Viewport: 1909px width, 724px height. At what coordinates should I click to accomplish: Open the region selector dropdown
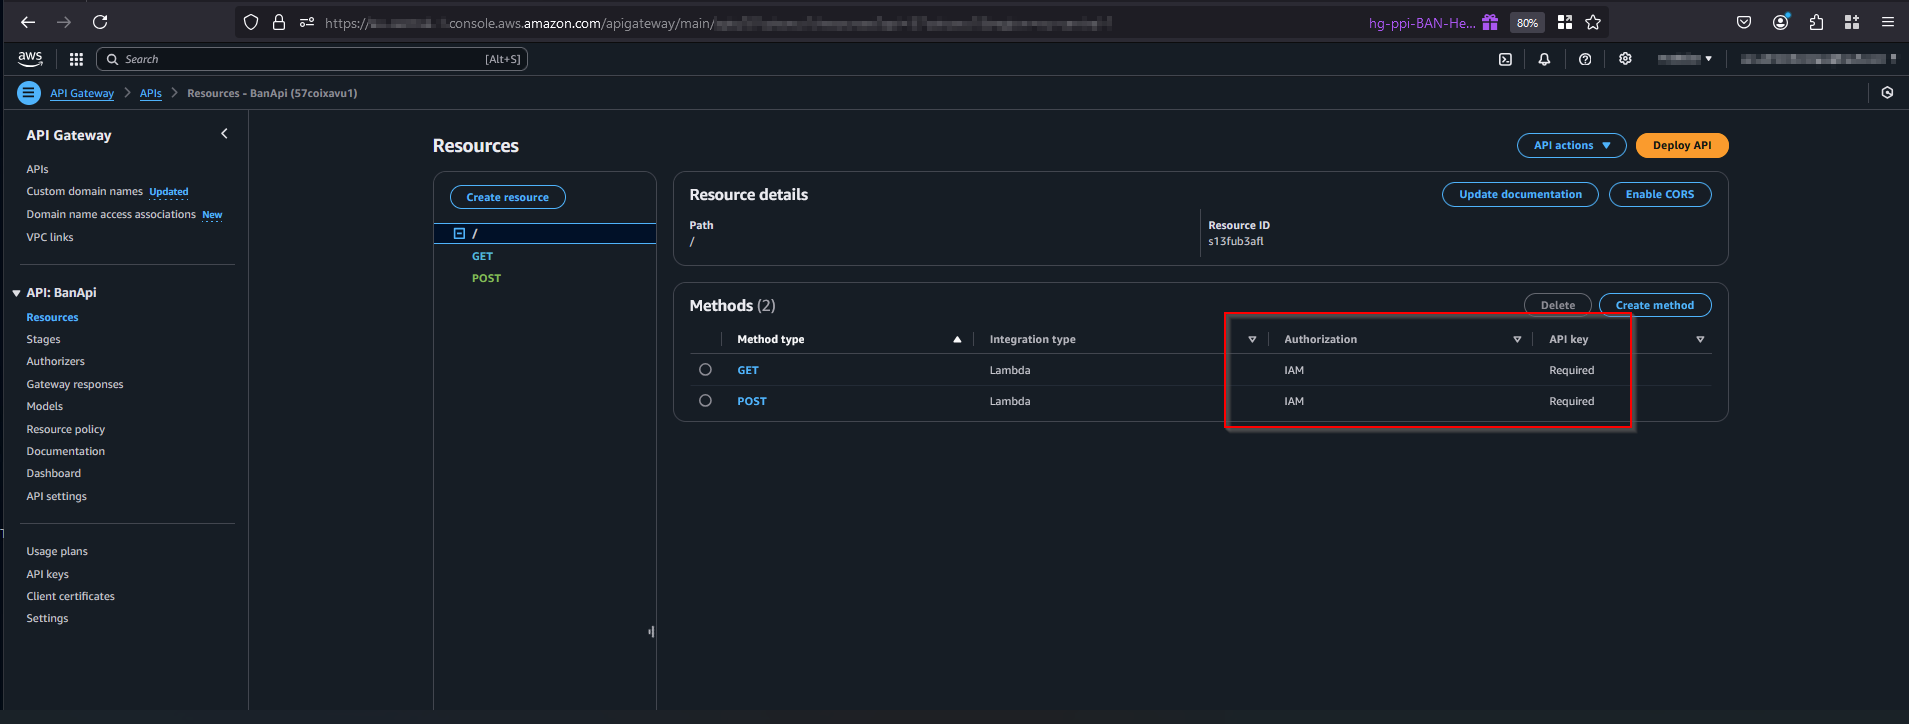point(1685,59)
